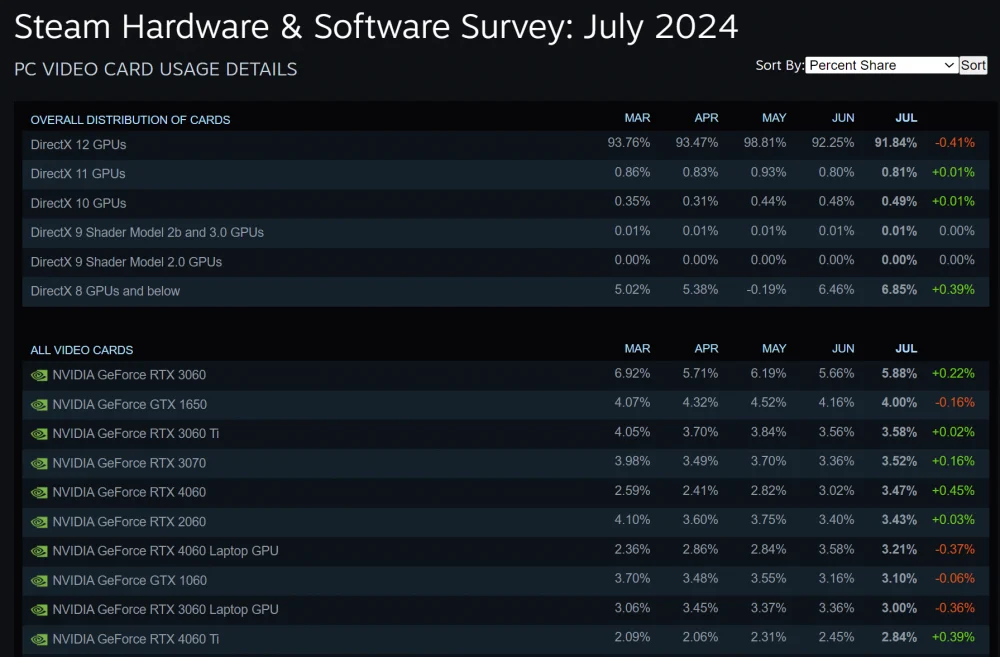
Task: Click the Steam Hardware & Software Survey title
Action: pyautogui.click(x=376, y=27)
